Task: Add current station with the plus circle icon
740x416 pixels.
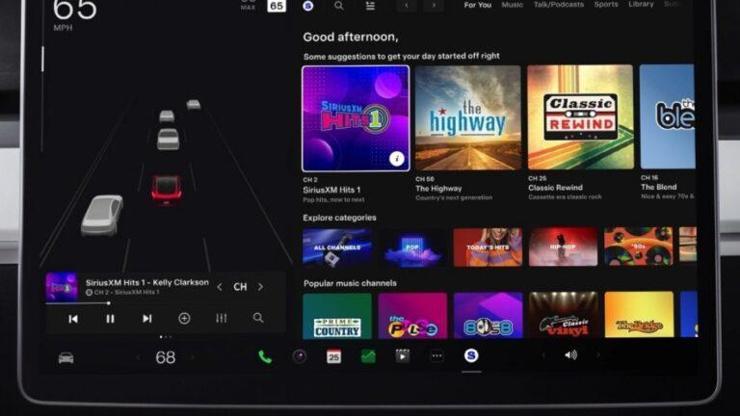Action: (184, 319)
